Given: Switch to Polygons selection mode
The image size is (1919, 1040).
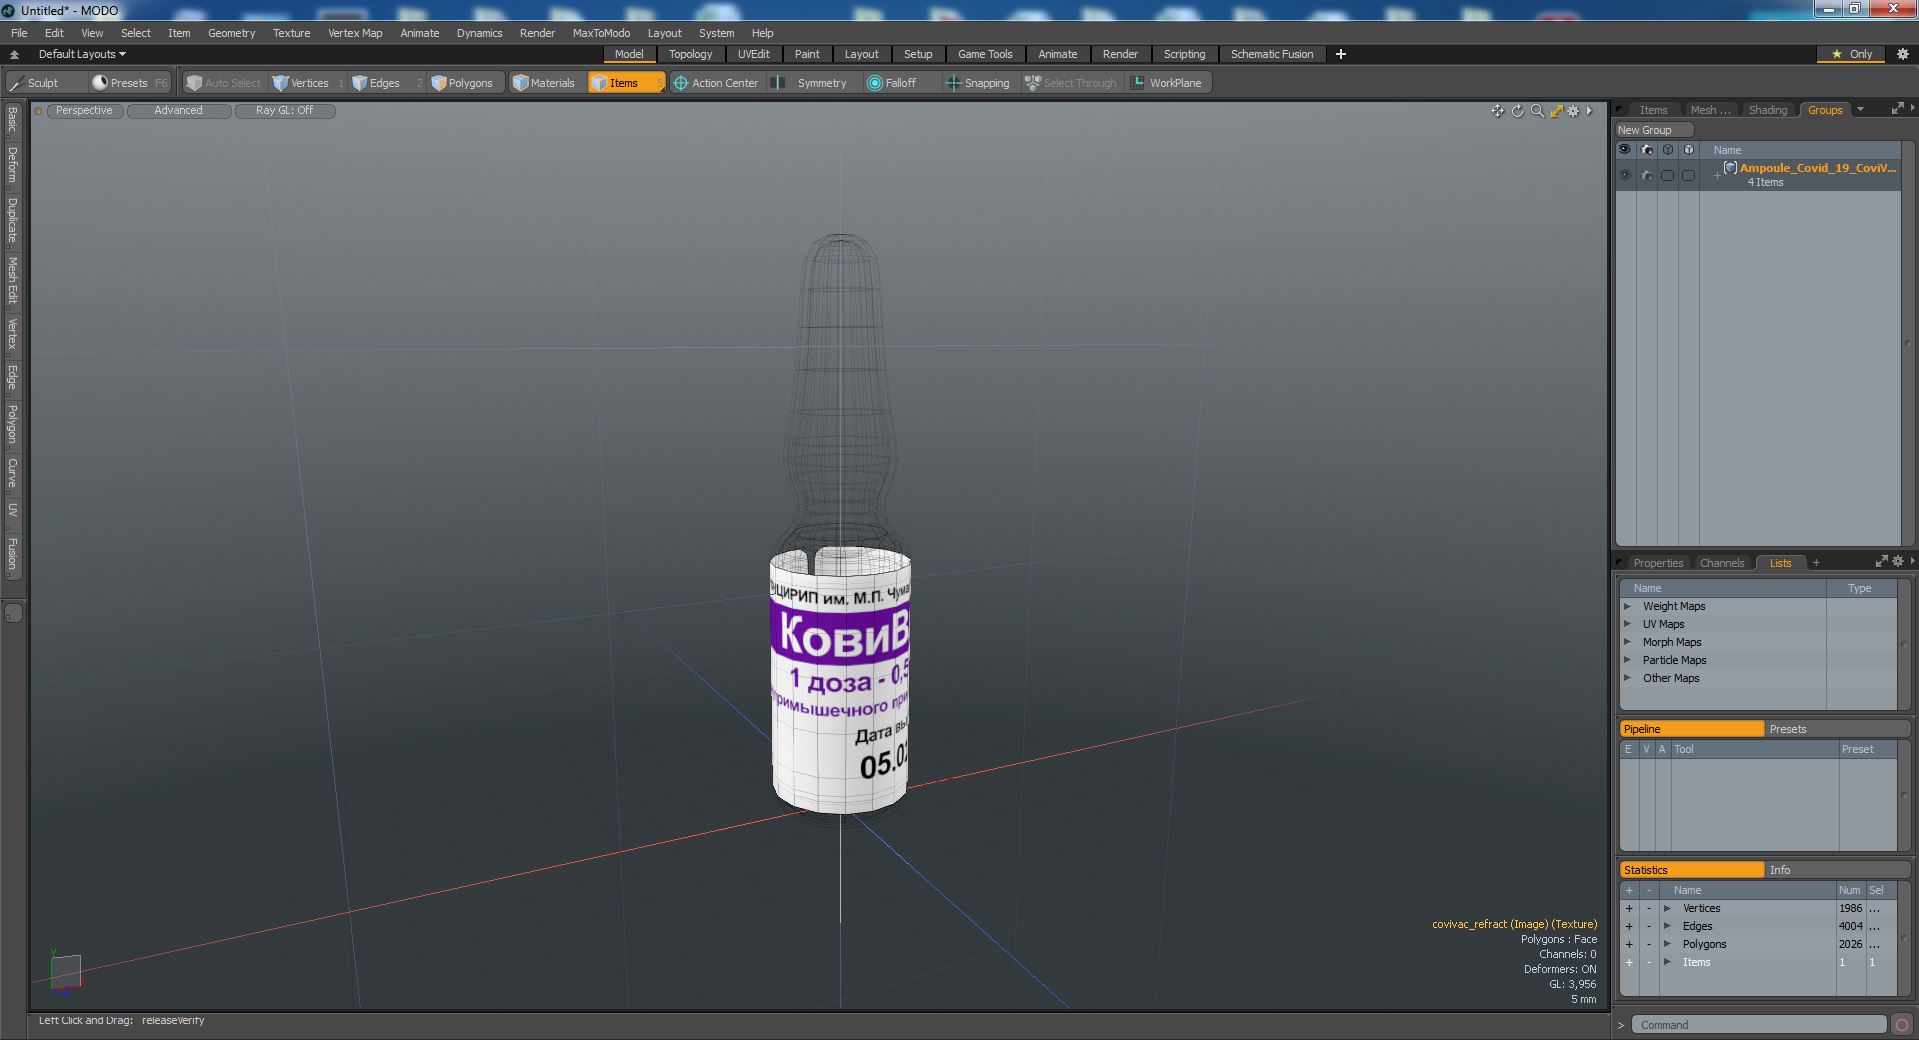Looking at the screenshot, I should 468,83.
